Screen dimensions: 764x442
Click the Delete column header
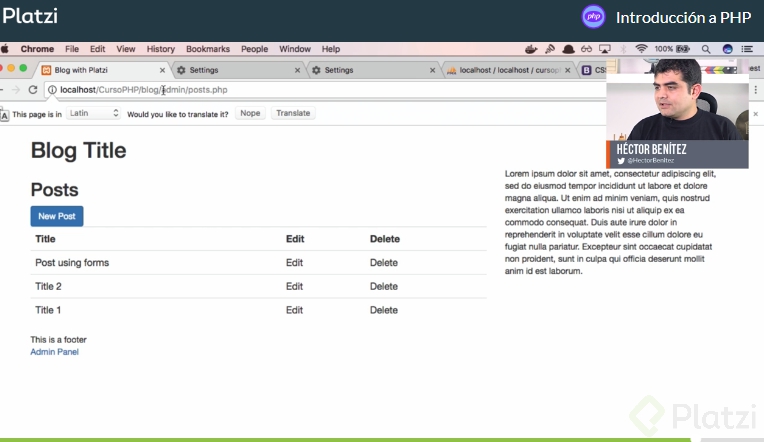pyautogui.click(x=385, y=239)
